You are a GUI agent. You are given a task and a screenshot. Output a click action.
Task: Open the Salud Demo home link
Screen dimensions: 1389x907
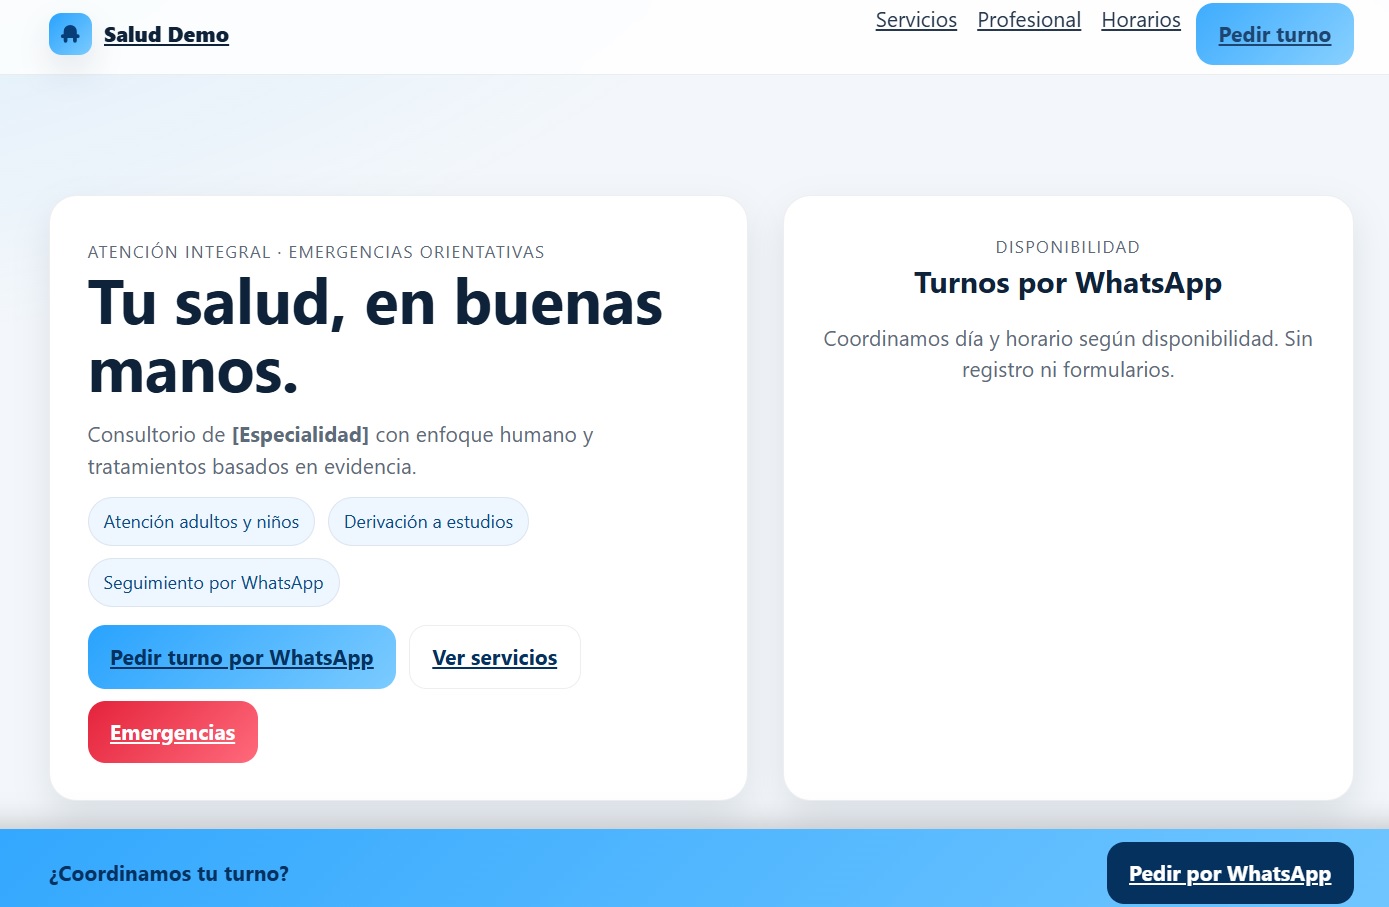(x=166, y=34)
